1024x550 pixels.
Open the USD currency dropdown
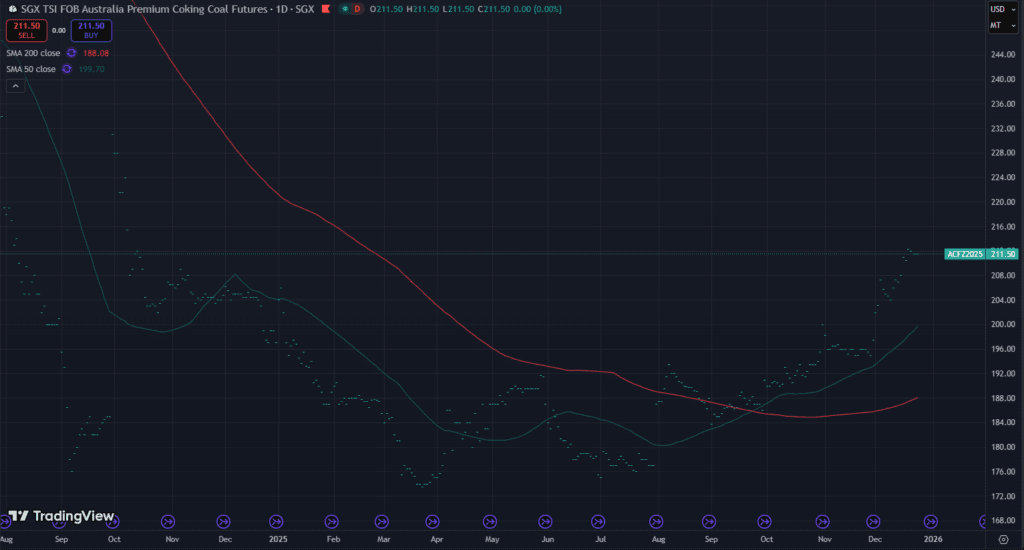coord(997,9)
